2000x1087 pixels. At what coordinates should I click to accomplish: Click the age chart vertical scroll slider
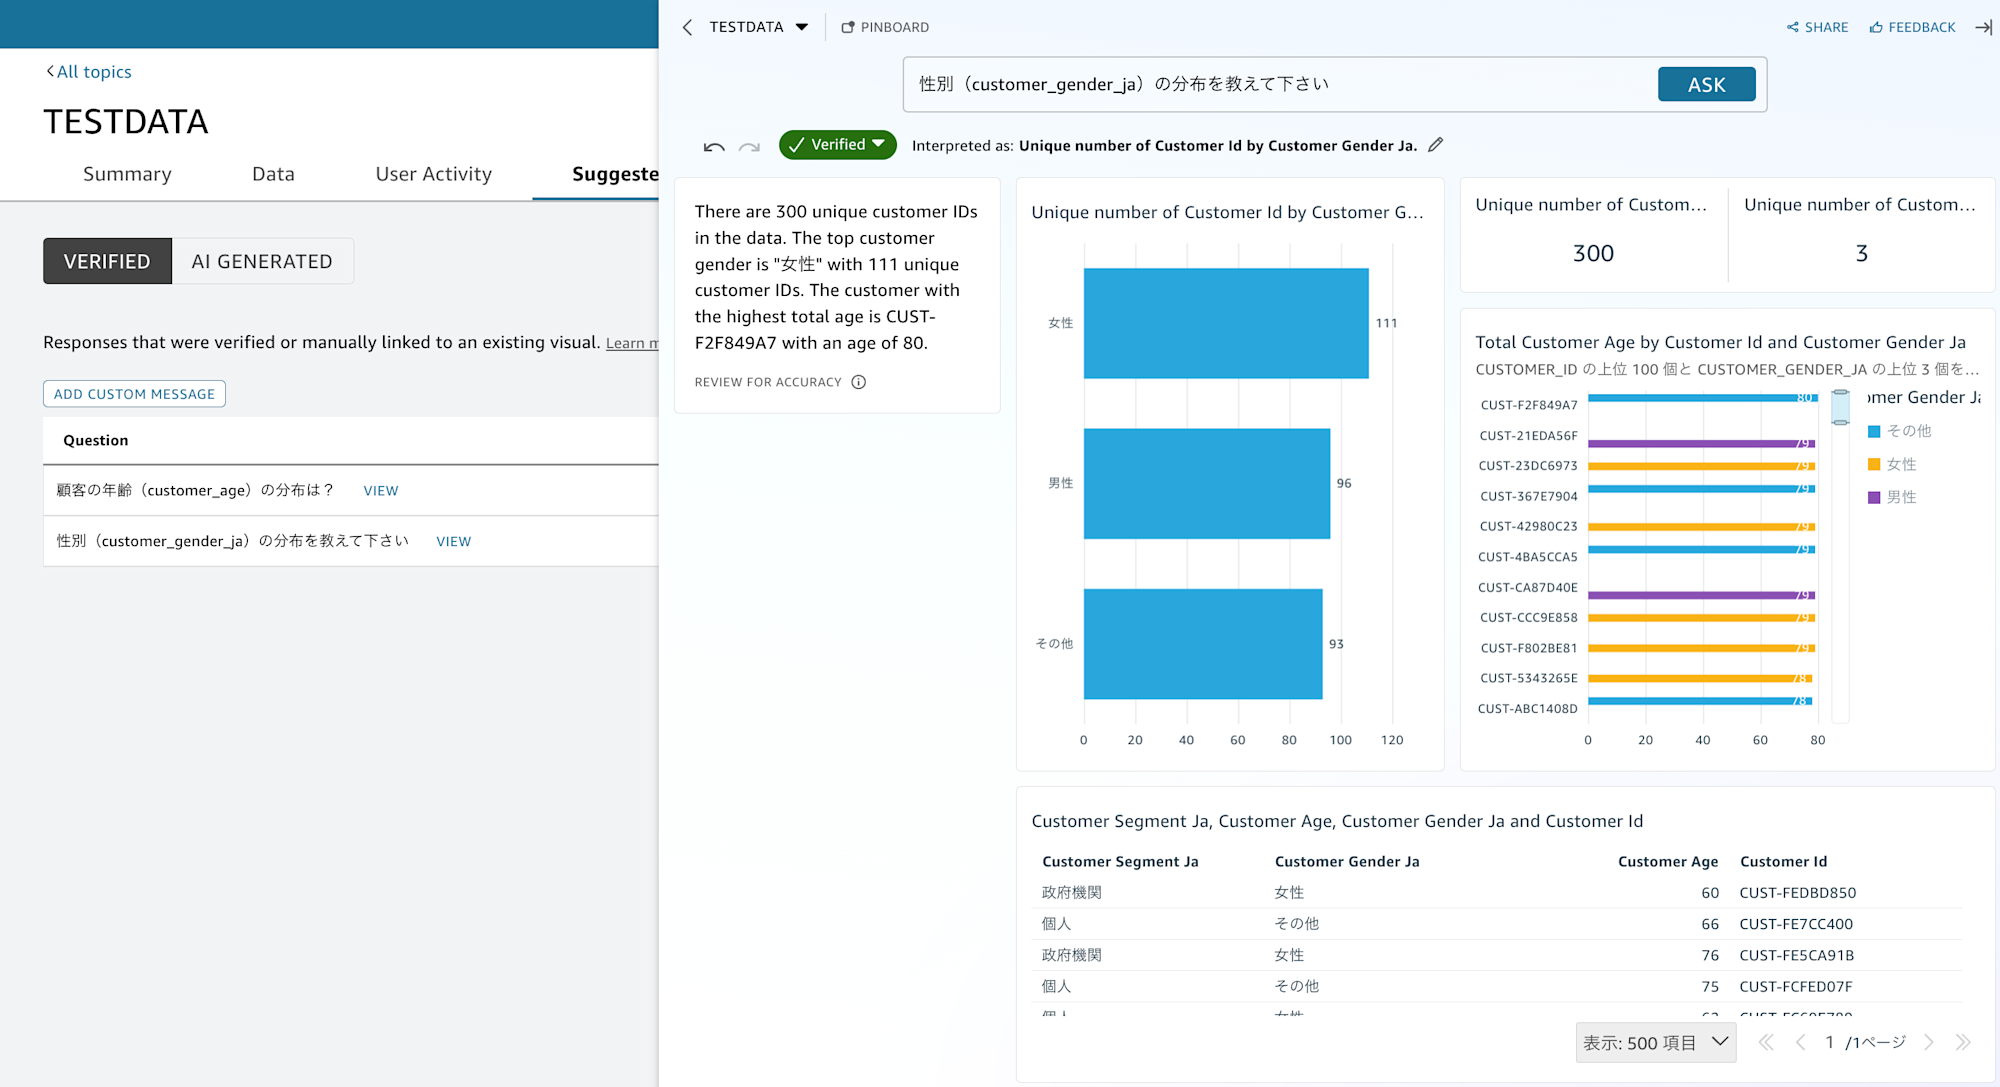(x=1840, y=407)
